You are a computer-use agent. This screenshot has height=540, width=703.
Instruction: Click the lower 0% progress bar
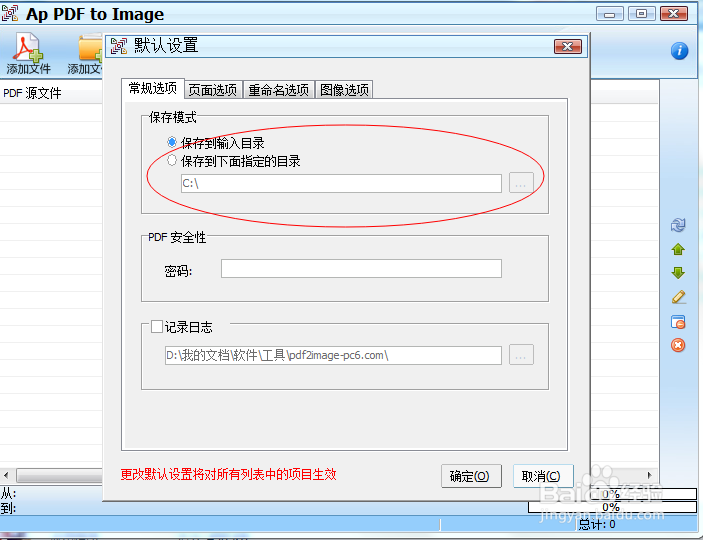click(612, 507)
